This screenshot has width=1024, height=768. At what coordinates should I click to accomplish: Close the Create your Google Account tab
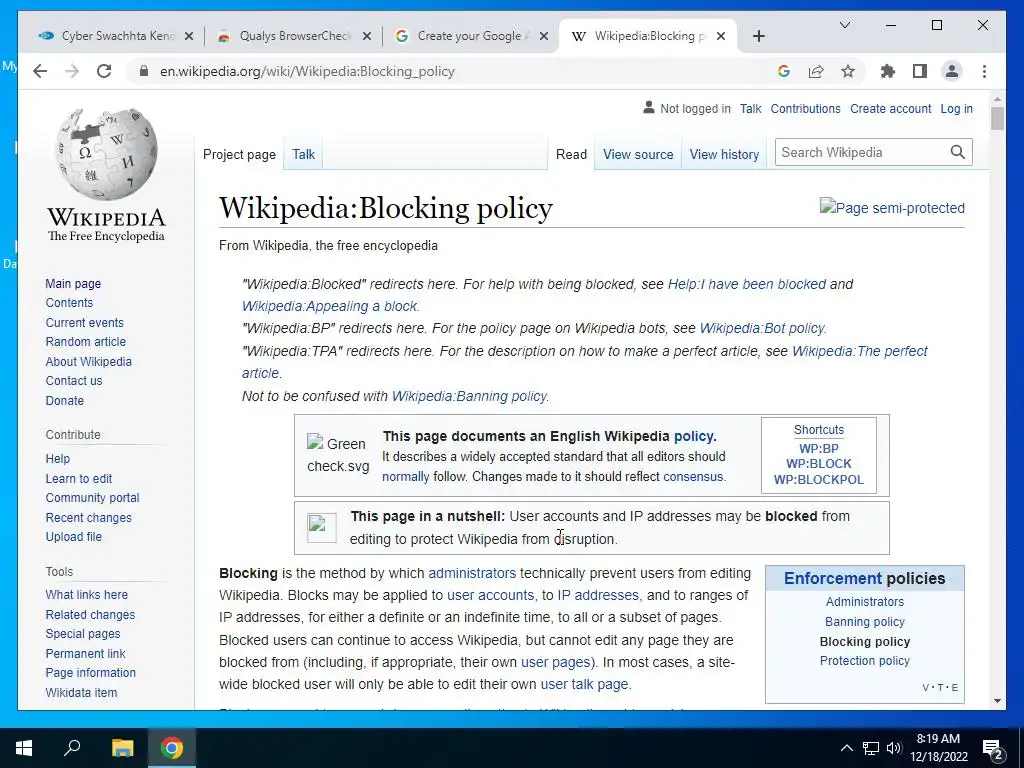pos(543,36)
